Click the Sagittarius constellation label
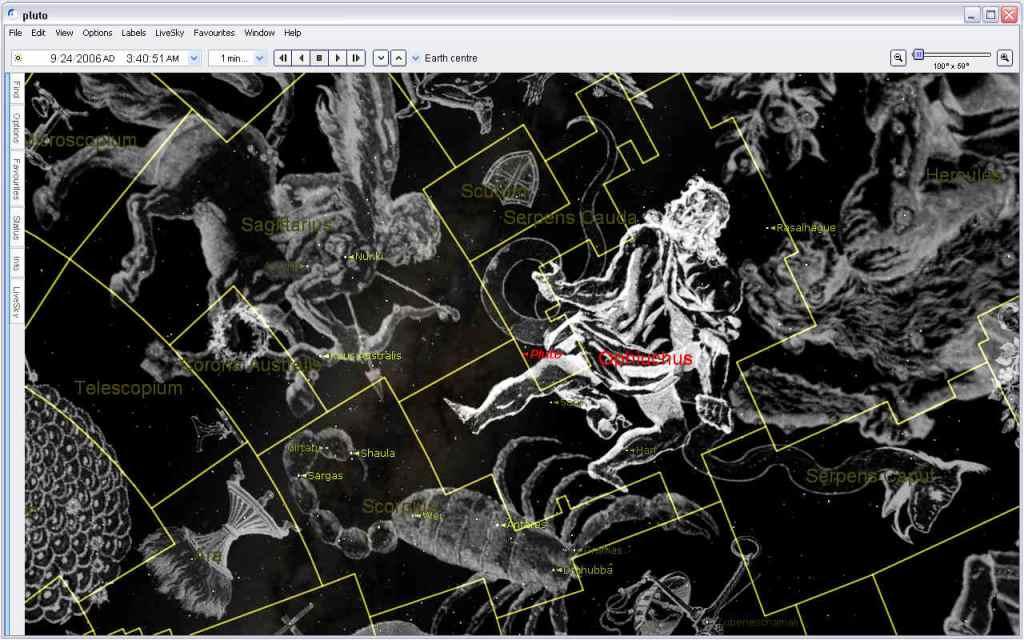Viewport: 1024px width, 640px height. [x=286, y=225]
